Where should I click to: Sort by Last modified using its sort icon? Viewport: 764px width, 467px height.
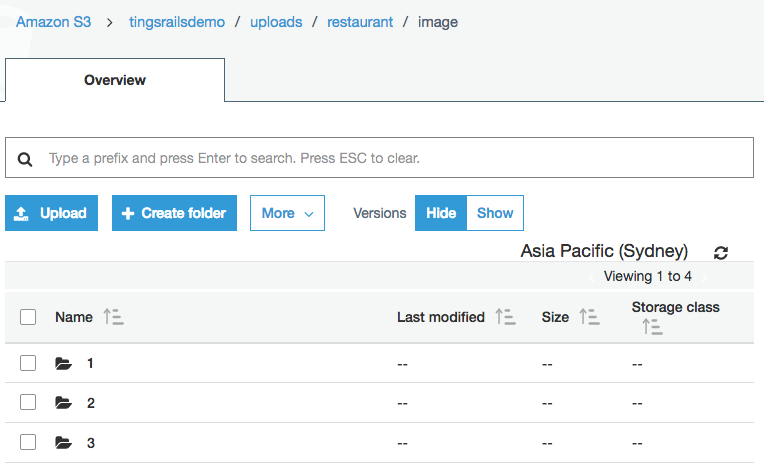coord(505,317)
